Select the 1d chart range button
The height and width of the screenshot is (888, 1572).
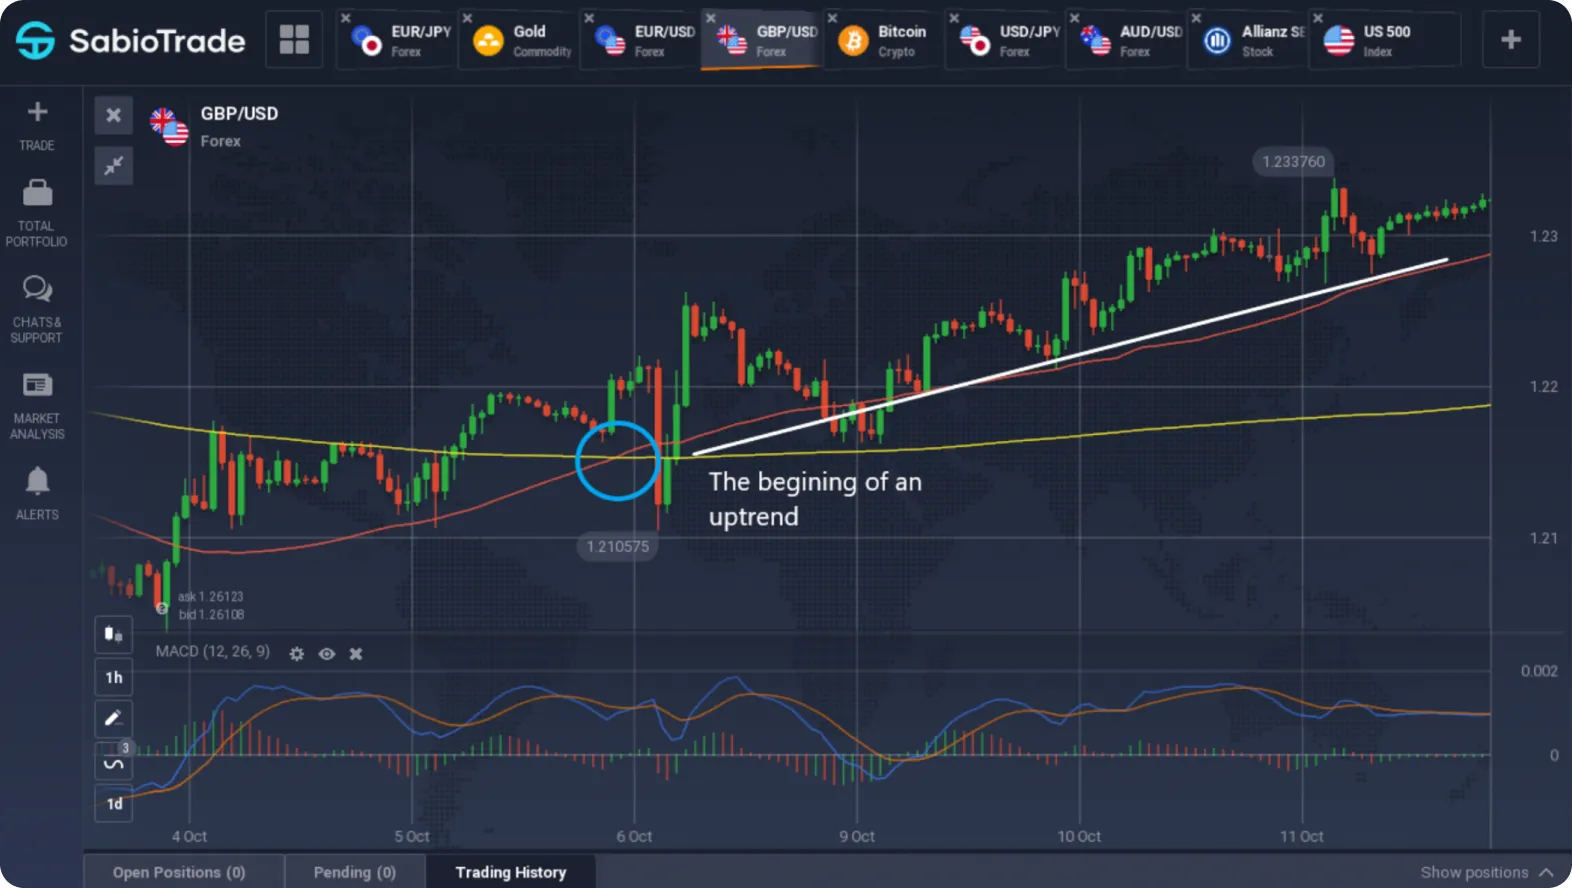(113, 803)
